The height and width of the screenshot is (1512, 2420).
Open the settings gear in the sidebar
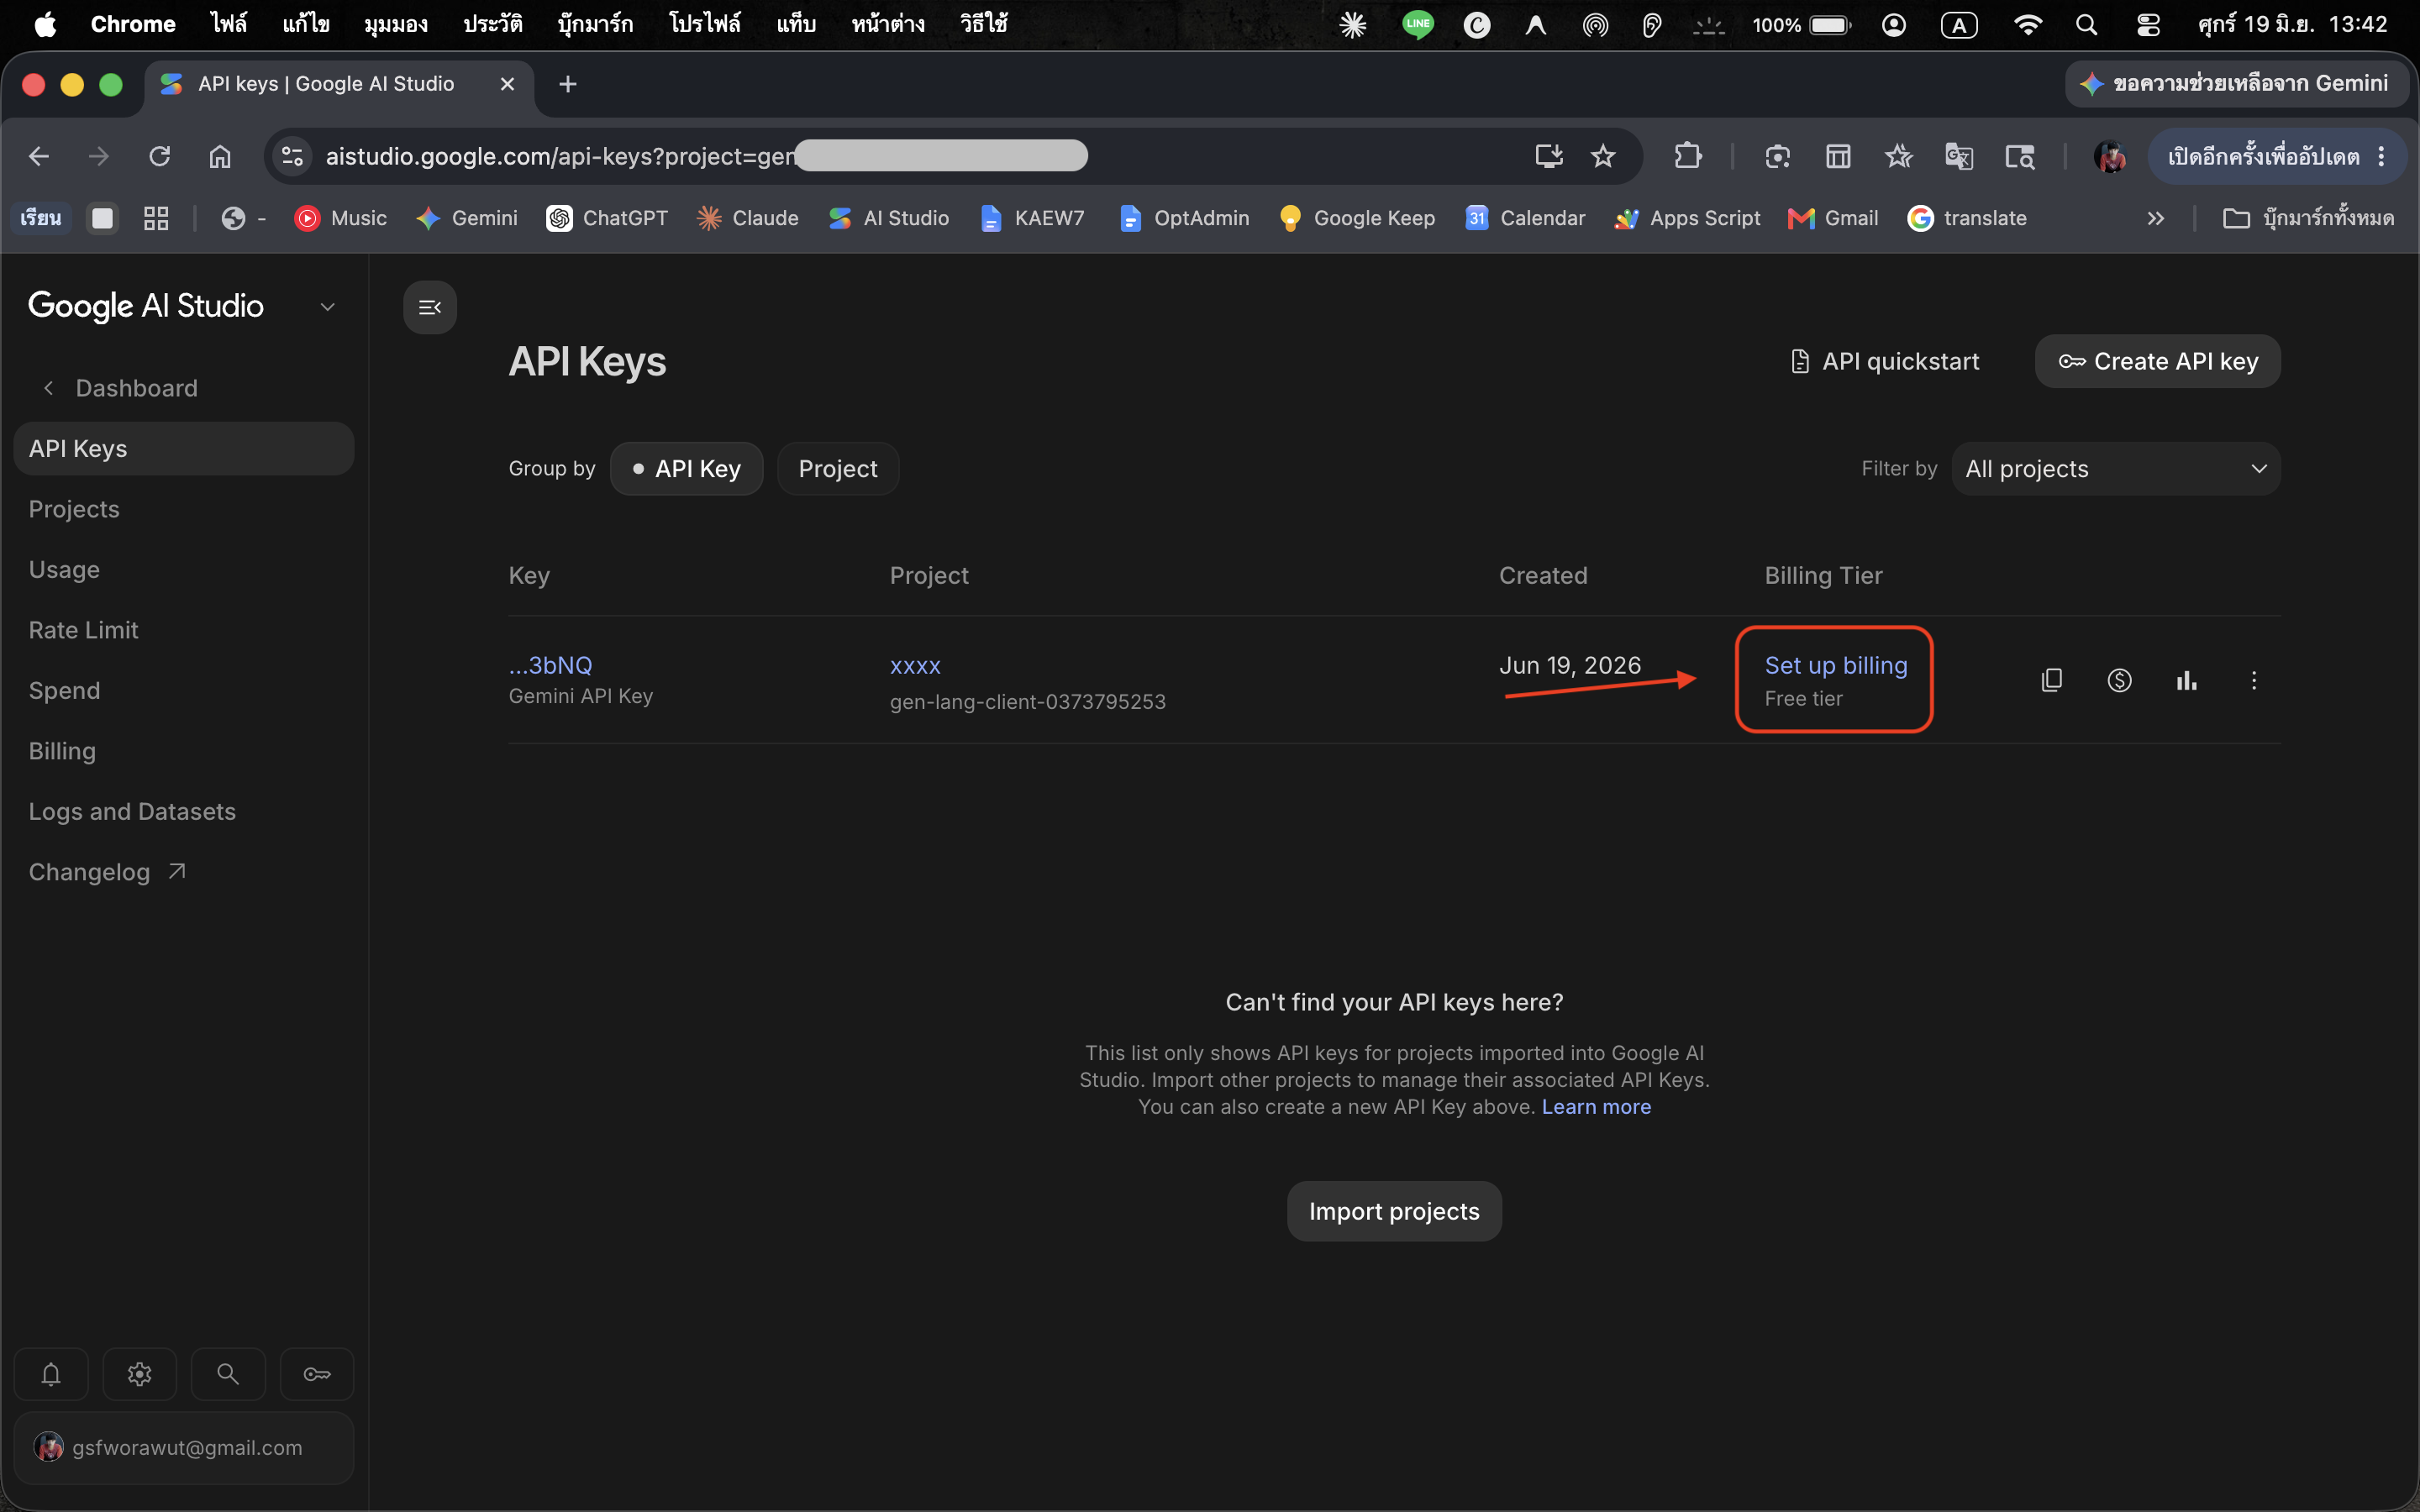tap(140, 1374)
